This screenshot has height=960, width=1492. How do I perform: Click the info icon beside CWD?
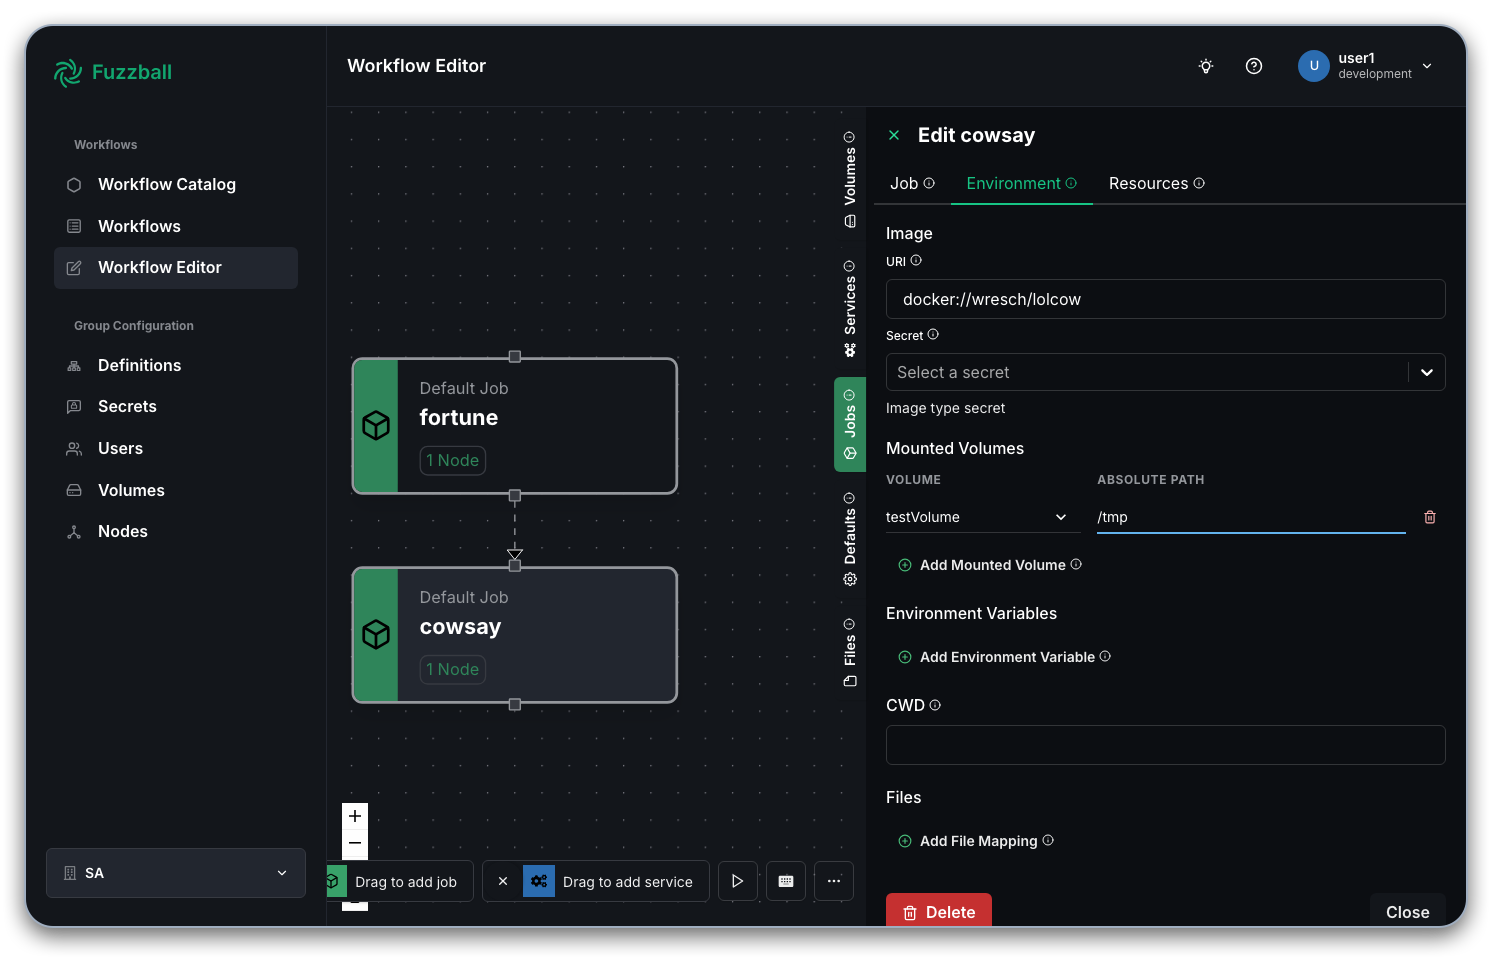tap(935, 705)
